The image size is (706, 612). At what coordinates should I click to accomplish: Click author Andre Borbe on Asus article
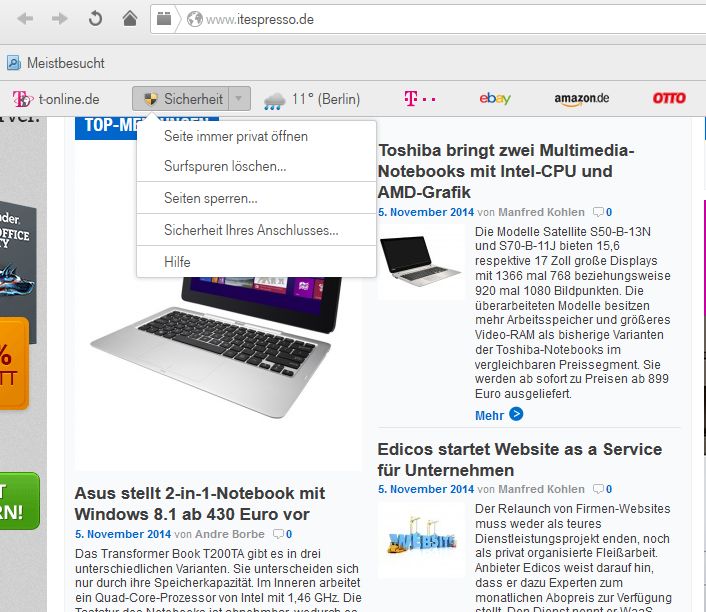230,534
